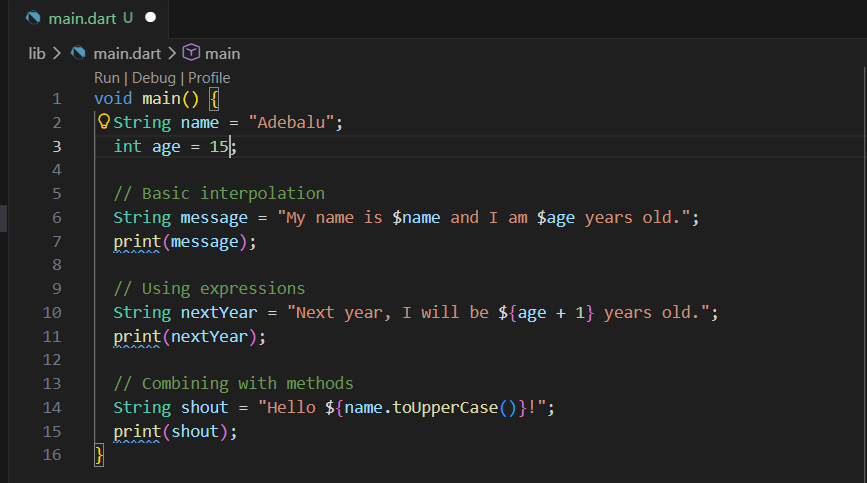The width and height of the screenshot is (867, 483).
Task: Click the chevron after lib in breadcrumbs
Action: (x=56, y=53)
